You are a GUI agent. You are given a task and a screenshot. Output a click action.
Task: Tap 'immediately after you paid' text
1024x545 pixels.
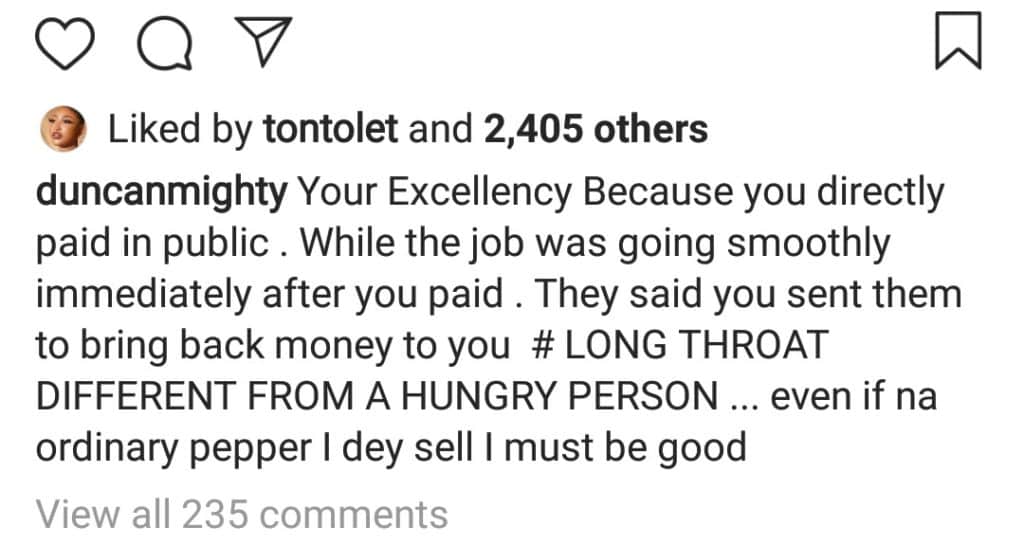coord(268,294)
